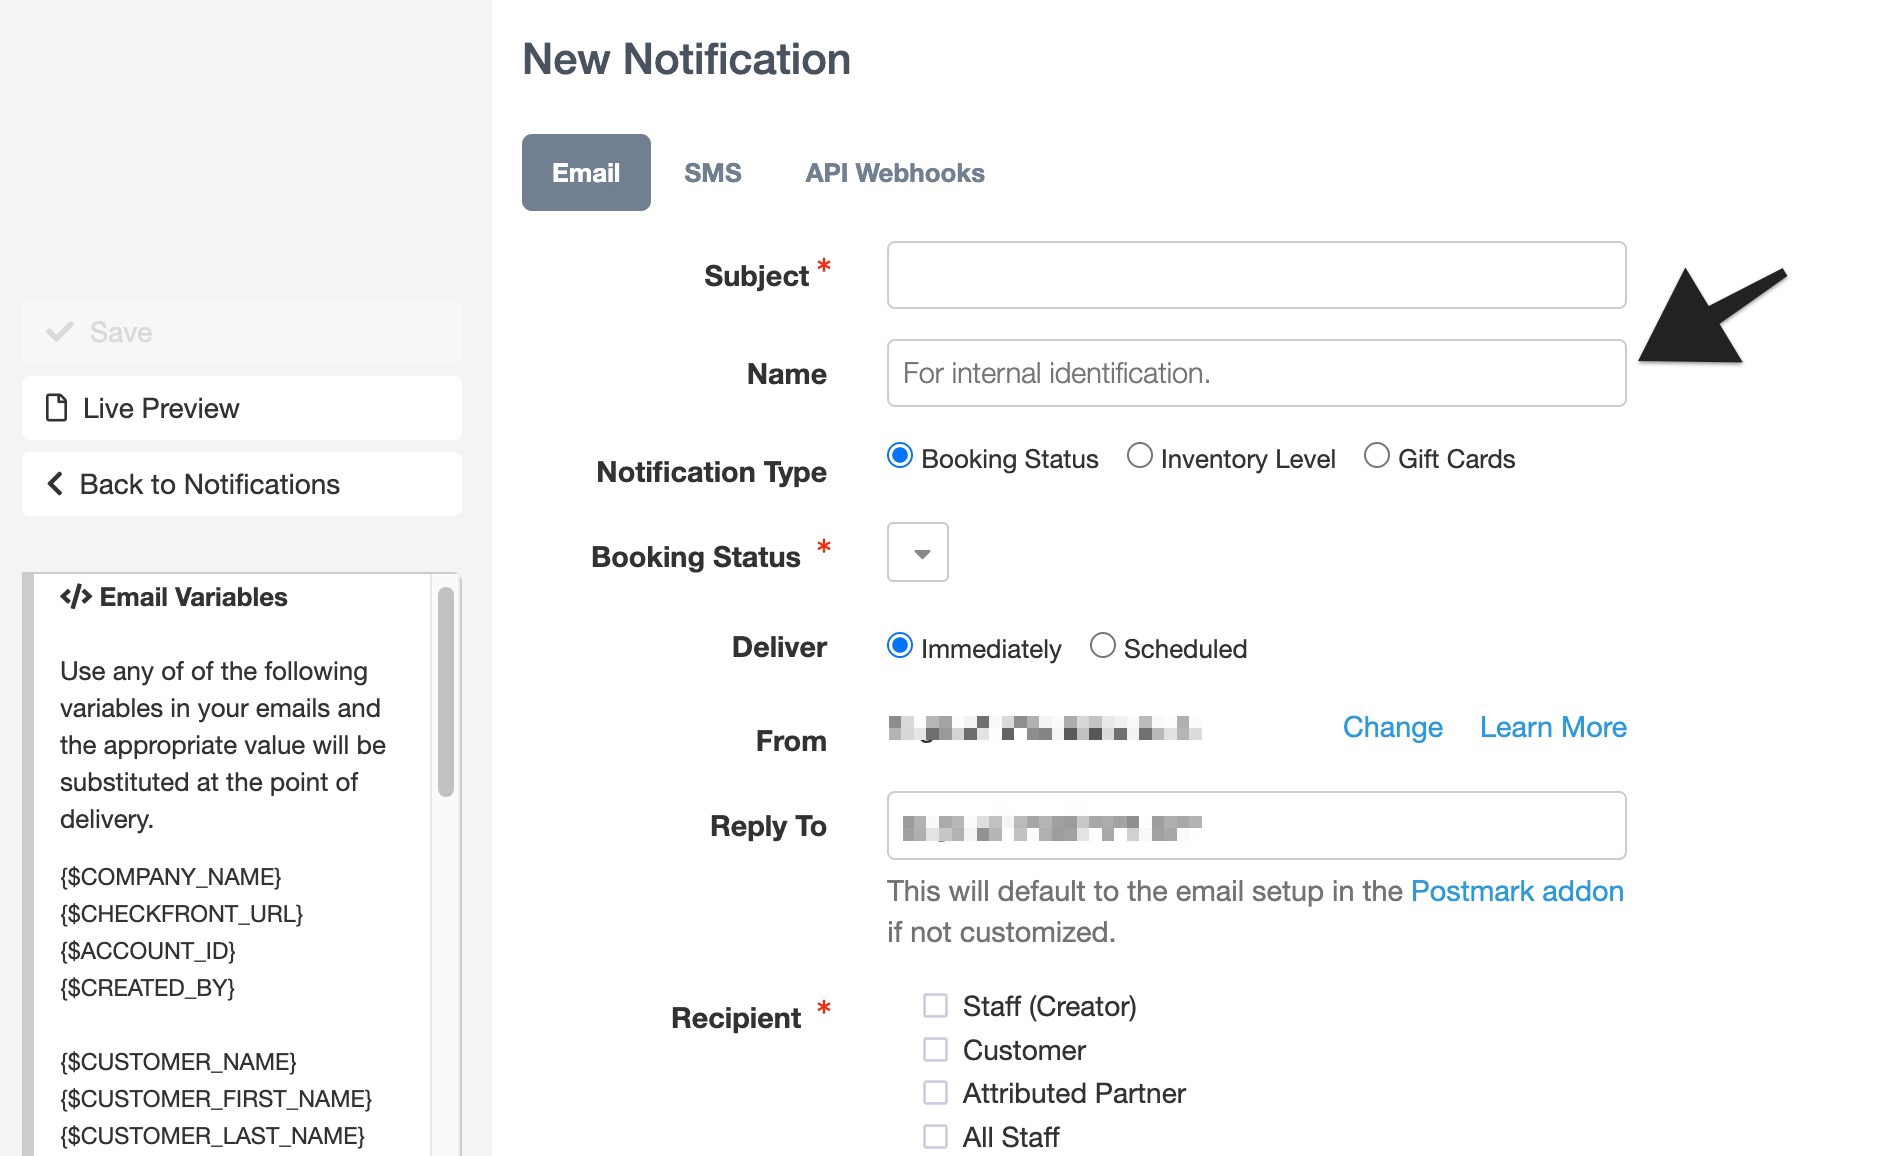The width and height of the screenshot is (1877, 1156).
Task: Check the Customer recipient box
Action: 935,1049
